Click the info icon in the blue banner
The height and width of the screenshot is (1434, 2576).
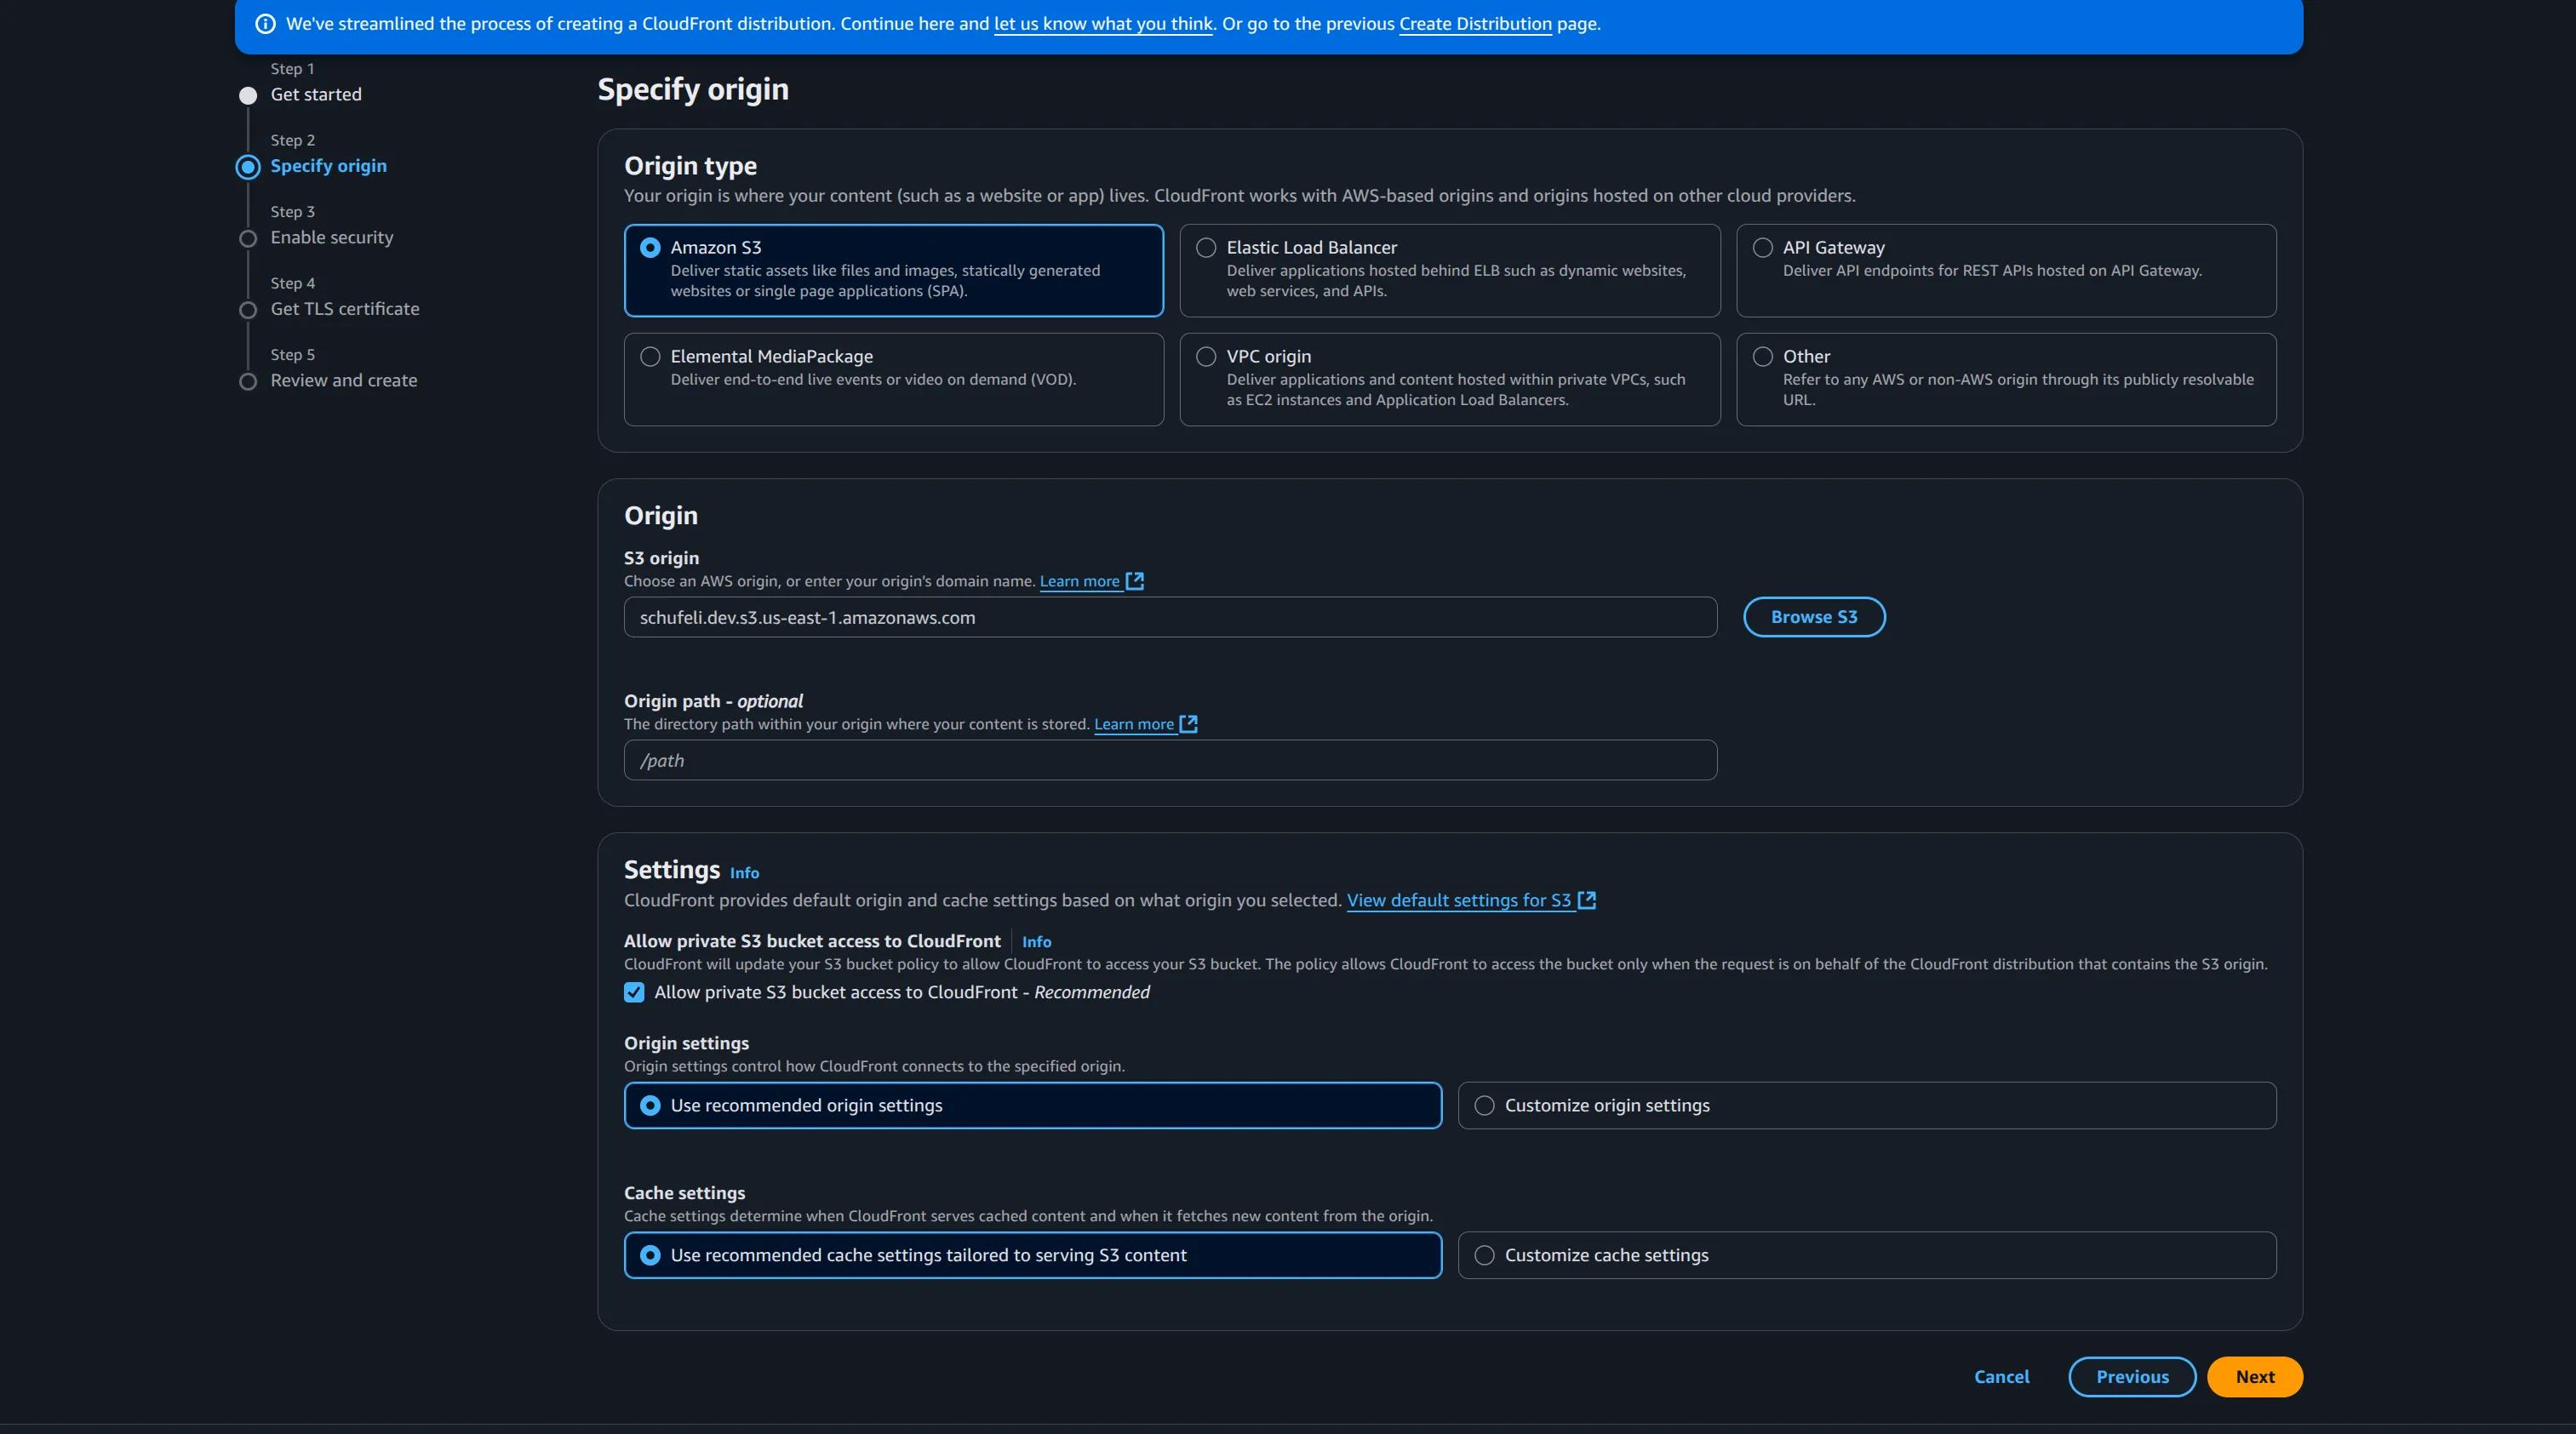pos(265,24)
